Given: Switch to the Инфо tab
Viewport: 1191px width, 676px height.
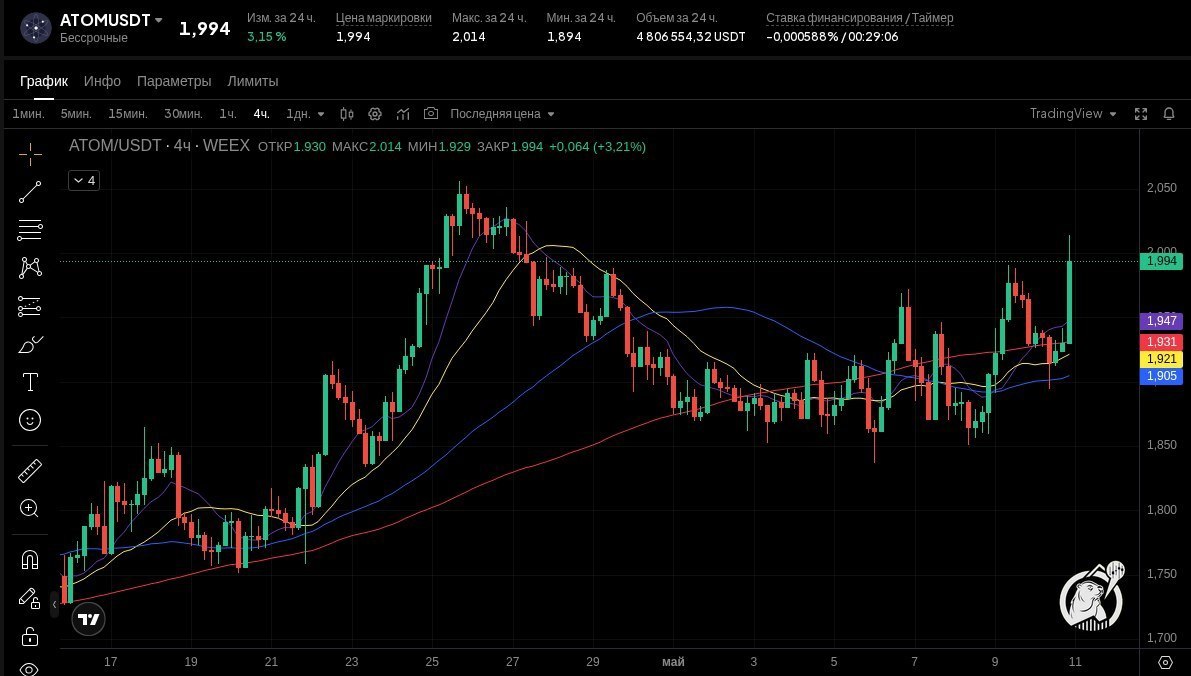Looking at the screenshot, I should point(103,81).
